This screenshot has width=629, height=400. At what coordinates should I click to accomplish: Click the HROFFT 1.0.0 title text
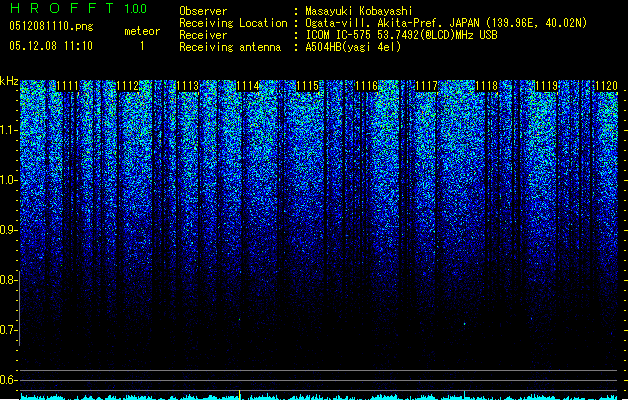(x=78, y=8)
